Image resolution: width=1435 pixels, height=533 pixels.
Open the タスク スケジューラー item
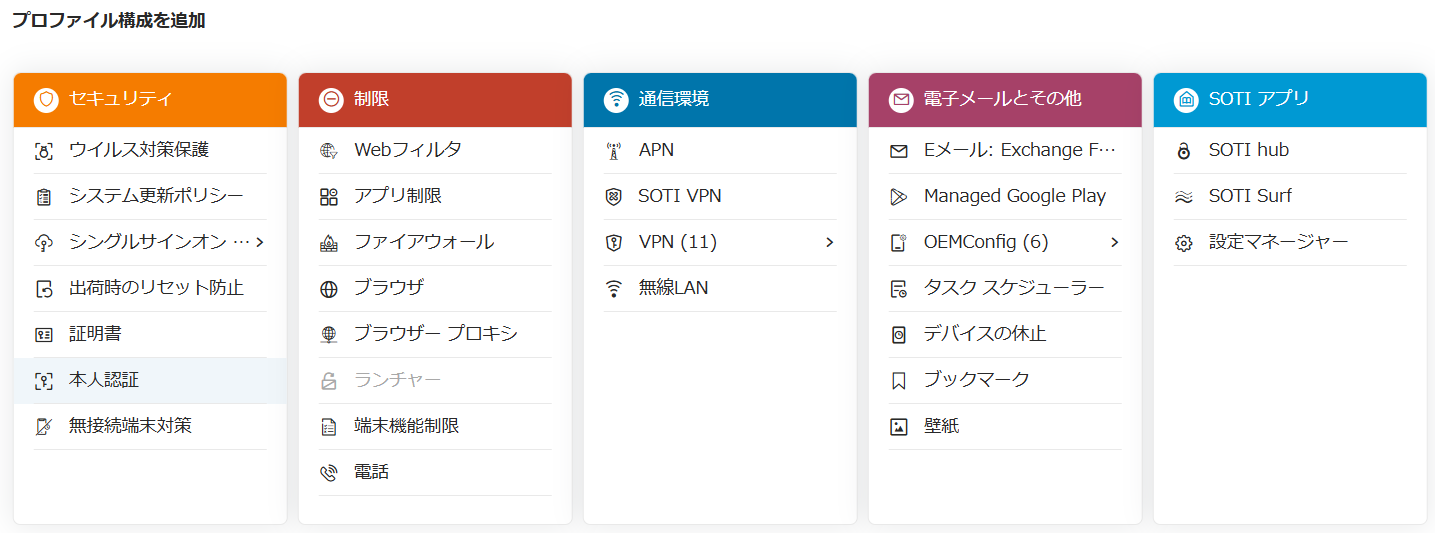pos(1005,288)
